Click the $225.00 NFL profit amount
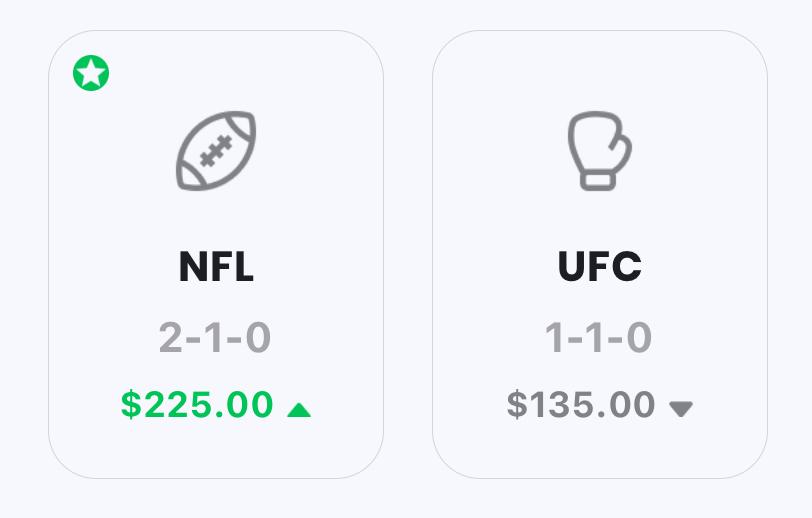The image size is (812, 518). tap(197, 405)
